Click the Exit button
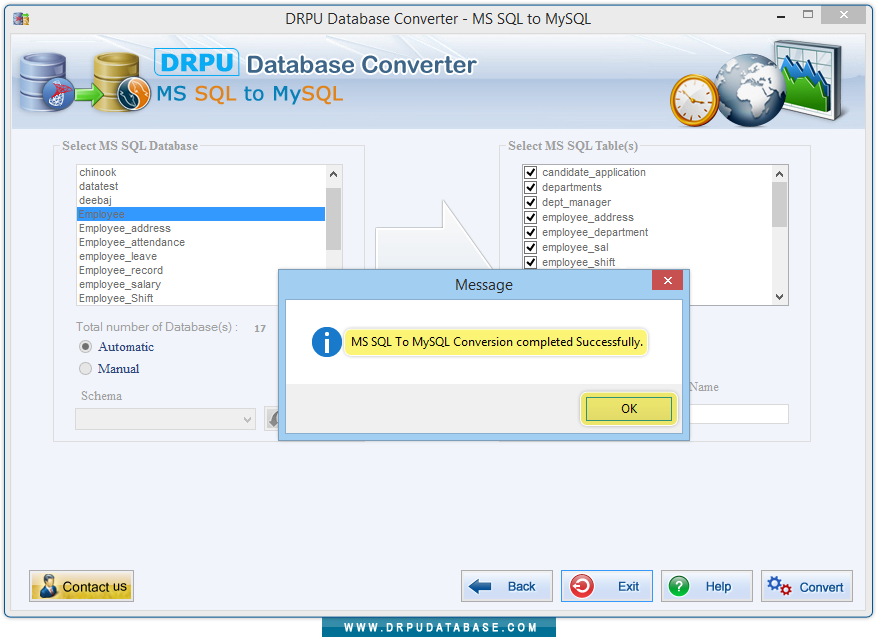877x637 pixels. [607, 586]
